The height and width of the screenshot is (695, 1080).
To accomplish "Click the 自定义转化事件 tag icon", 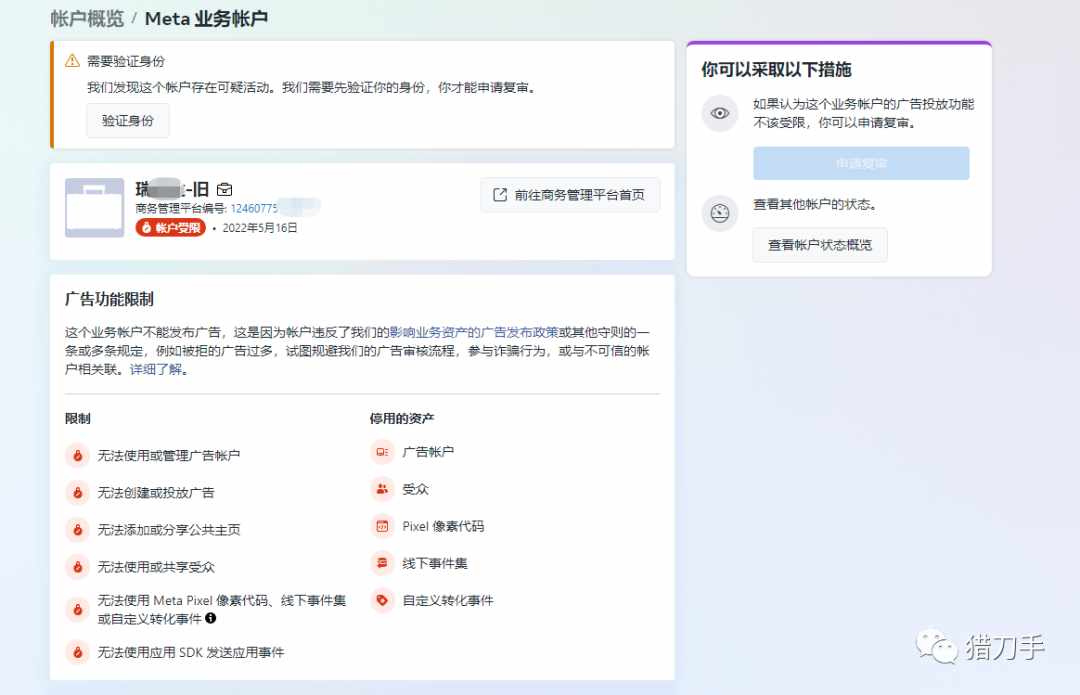I will pos(382,601).
